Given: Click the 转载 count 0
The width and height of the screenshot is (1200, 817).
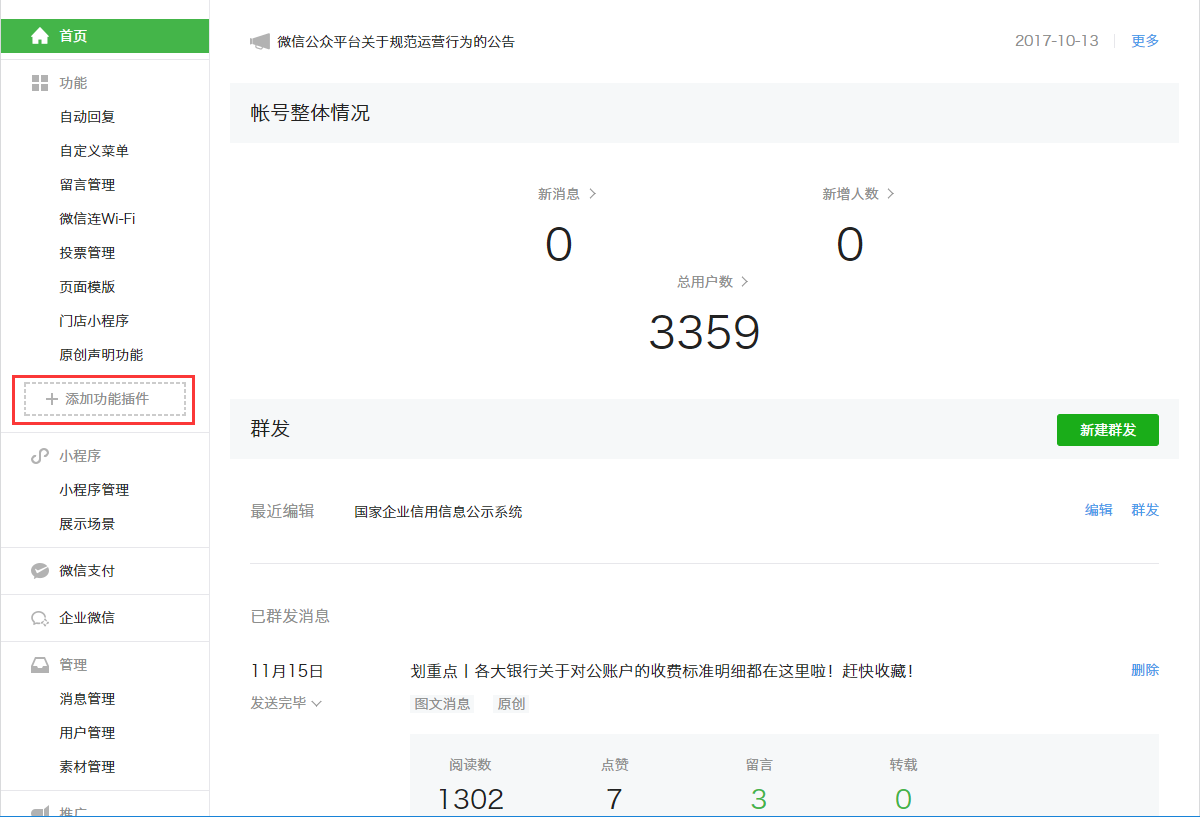Looking at the screenshot, I should tap(903, 799).
